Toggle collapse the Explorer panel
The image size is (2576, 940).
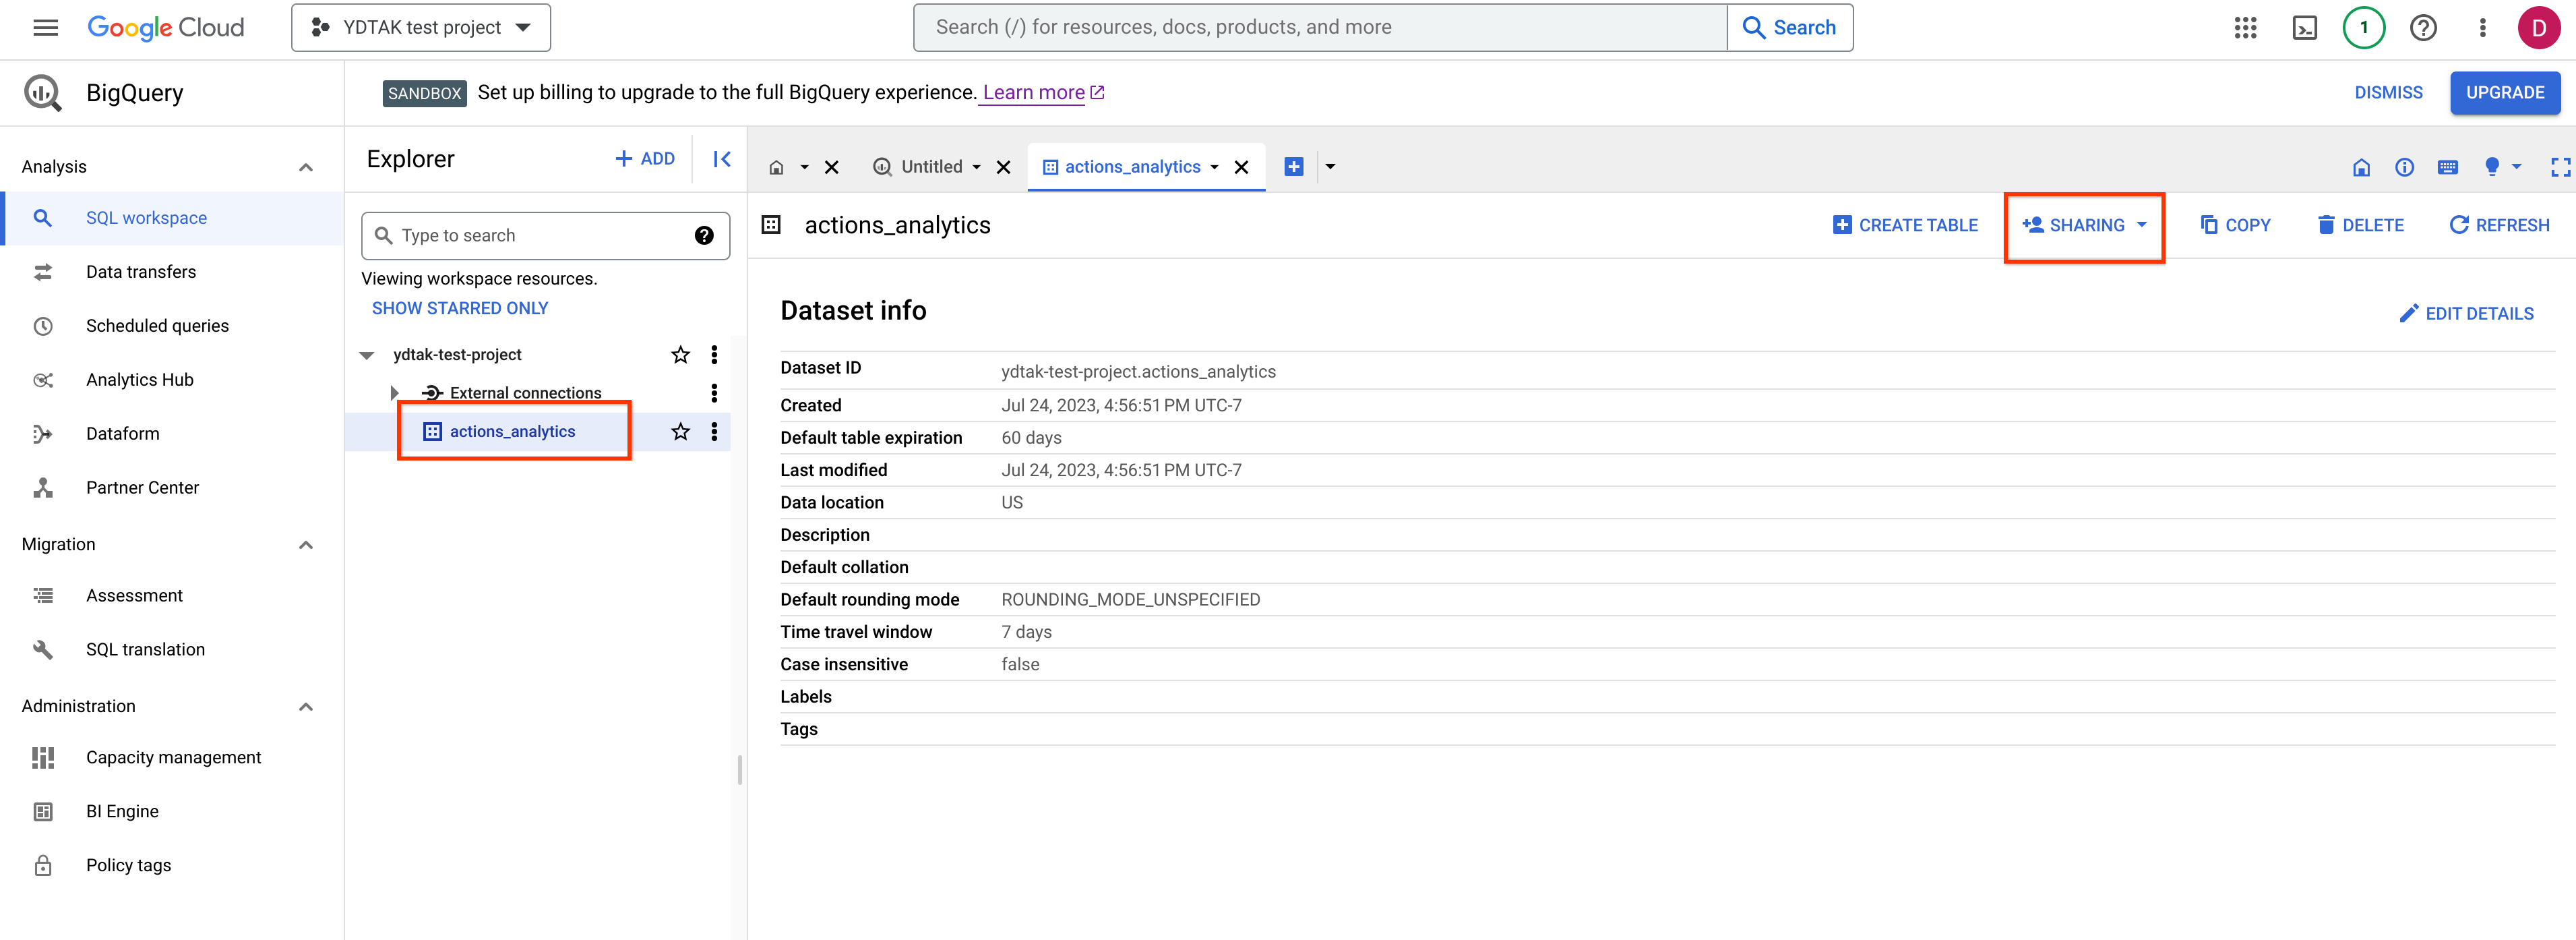[x=720, y=159]
